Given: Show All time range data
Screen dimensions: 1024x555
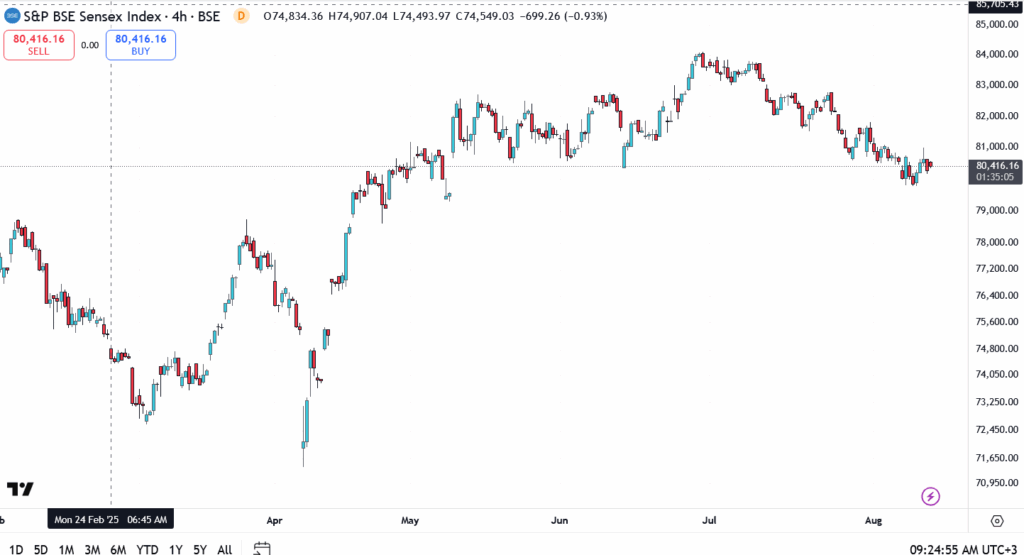Looking at the screenshot, I should click(225, 549).
